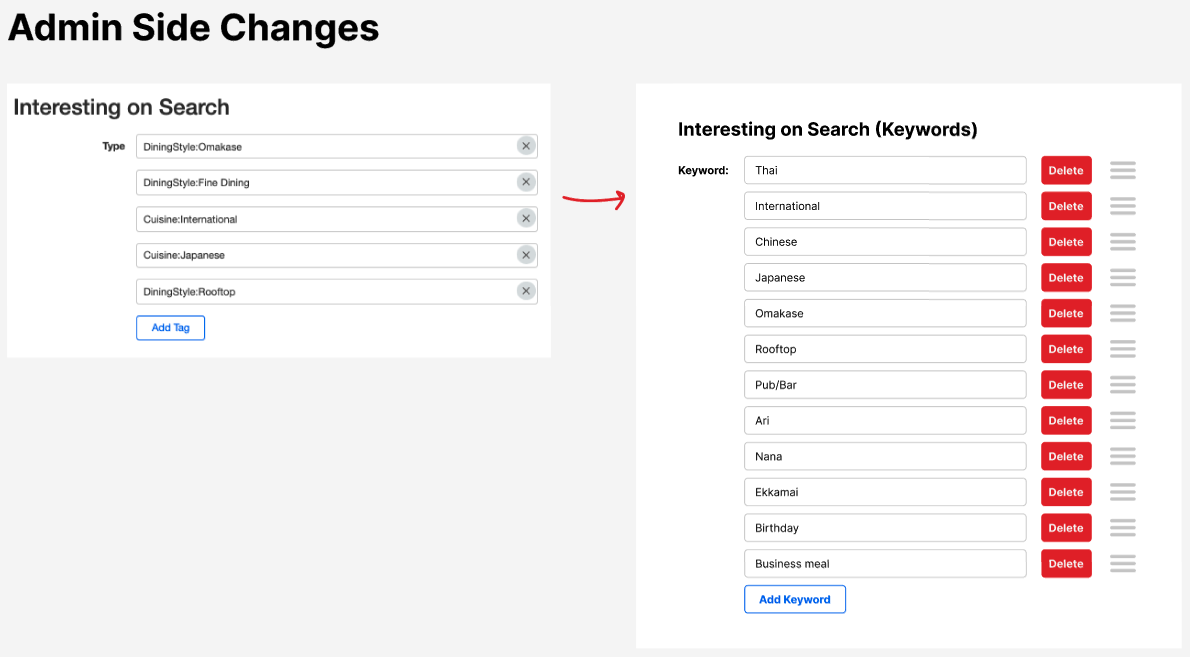Click the drag handle beside Ekkamai
The width and height of the screenshot is (1190, 657).
pos(1122,492)
